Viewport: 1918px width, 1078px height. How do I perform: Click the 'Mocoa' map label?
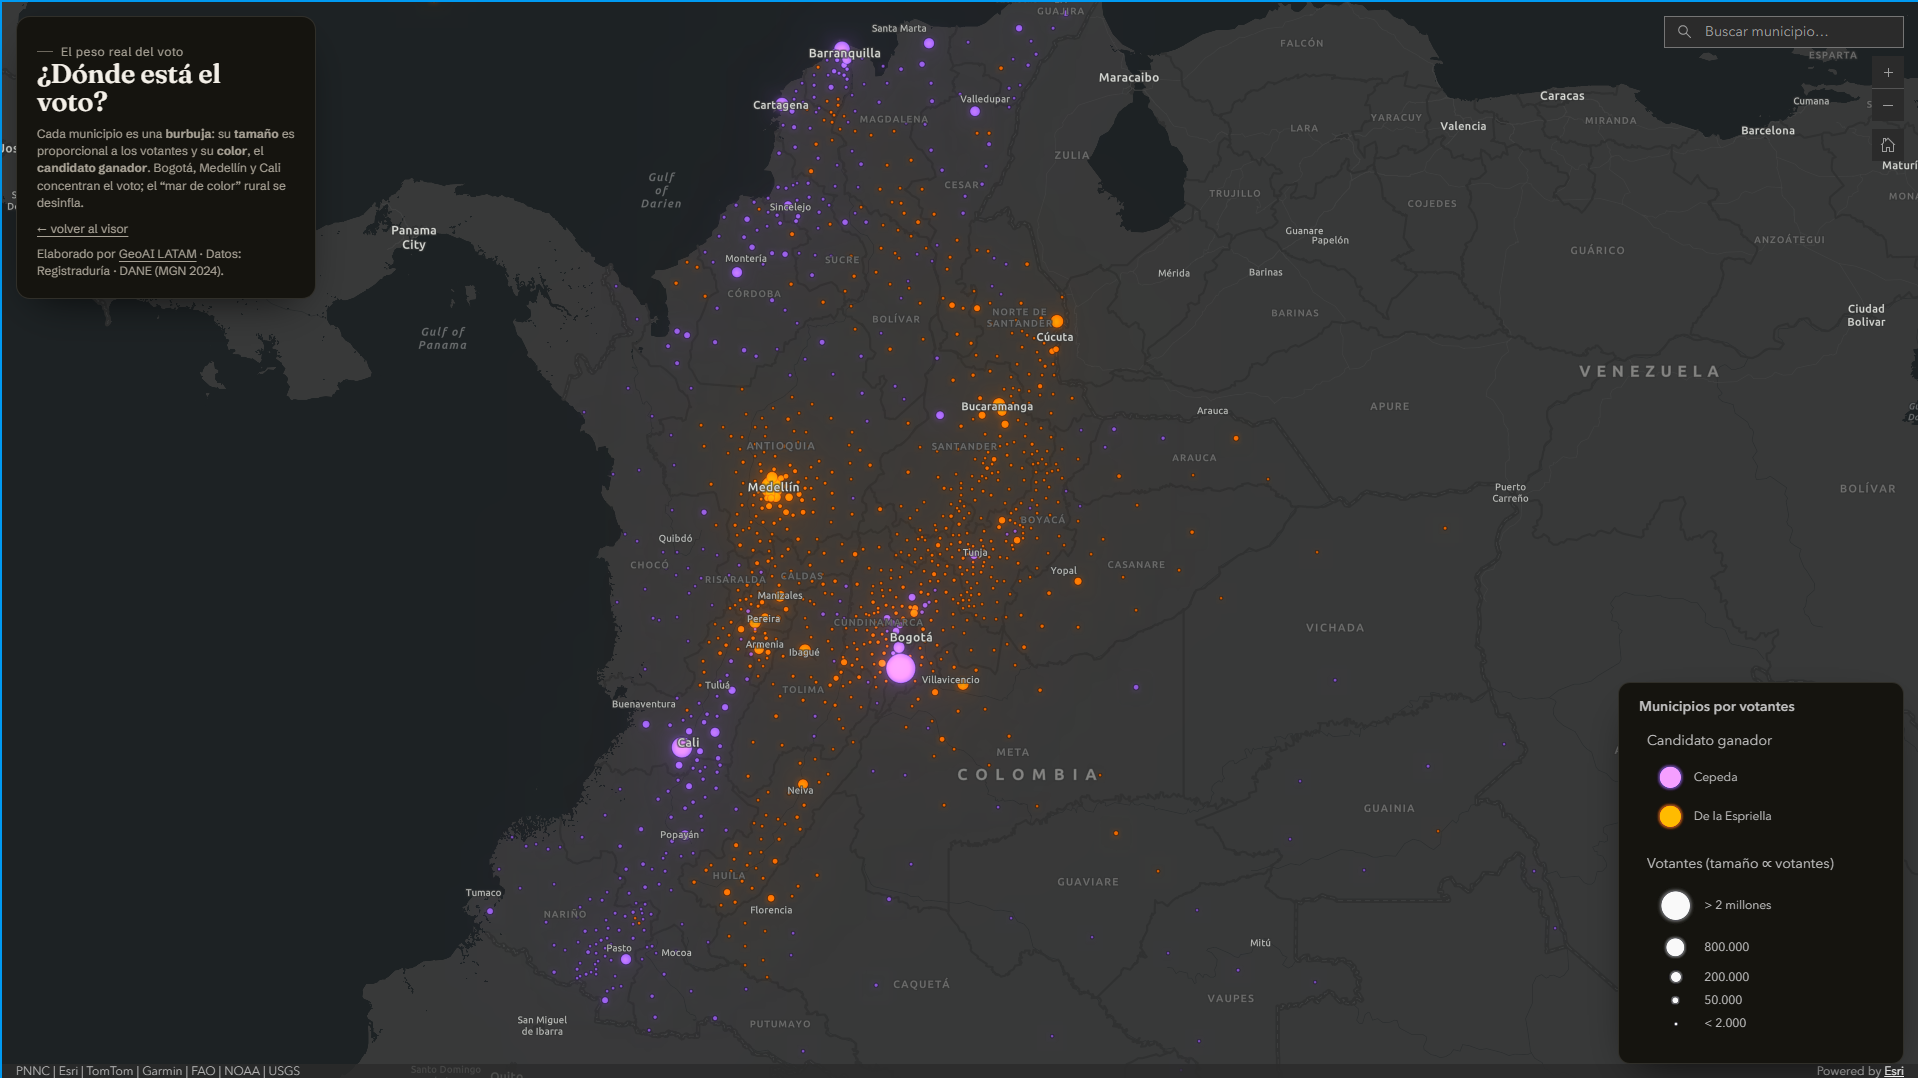tap(676, 953)
